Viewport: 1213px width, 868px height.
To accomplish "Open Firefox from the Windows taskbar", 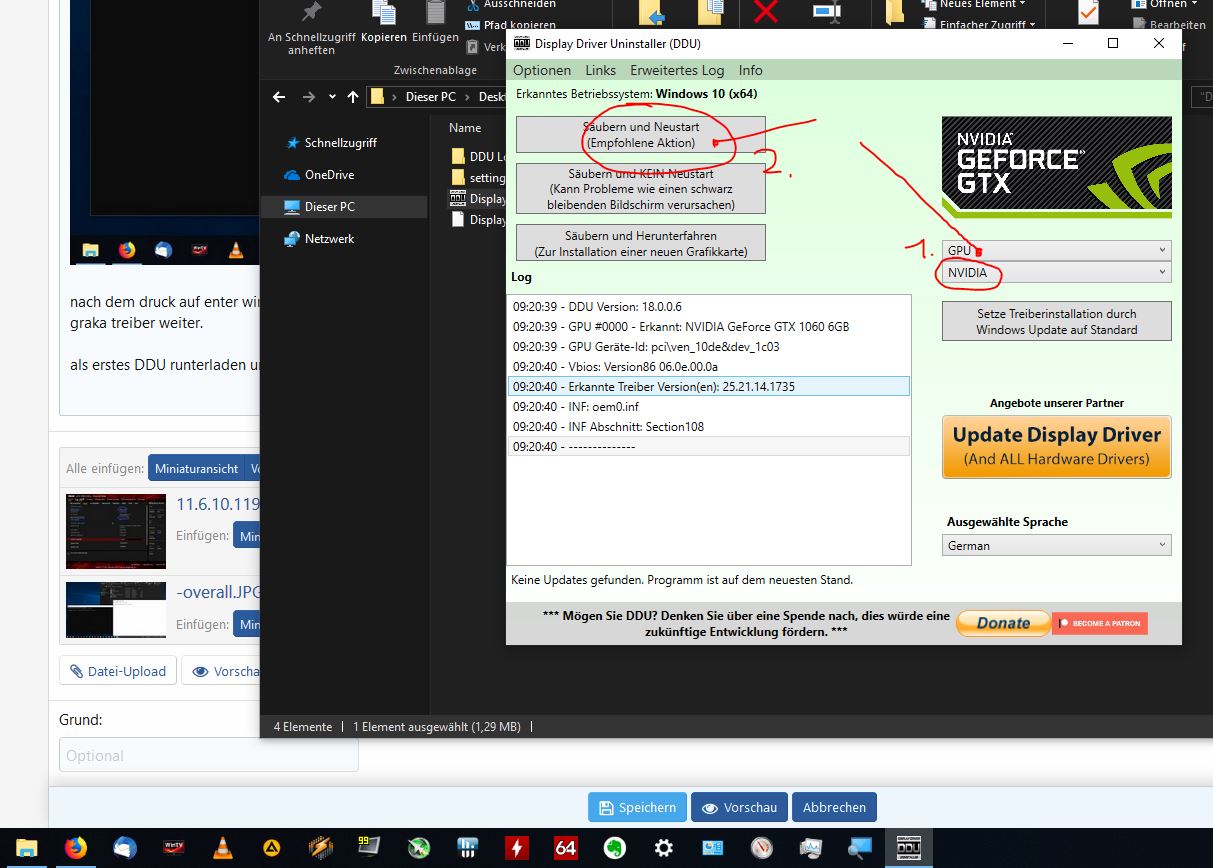I will 75,848.
